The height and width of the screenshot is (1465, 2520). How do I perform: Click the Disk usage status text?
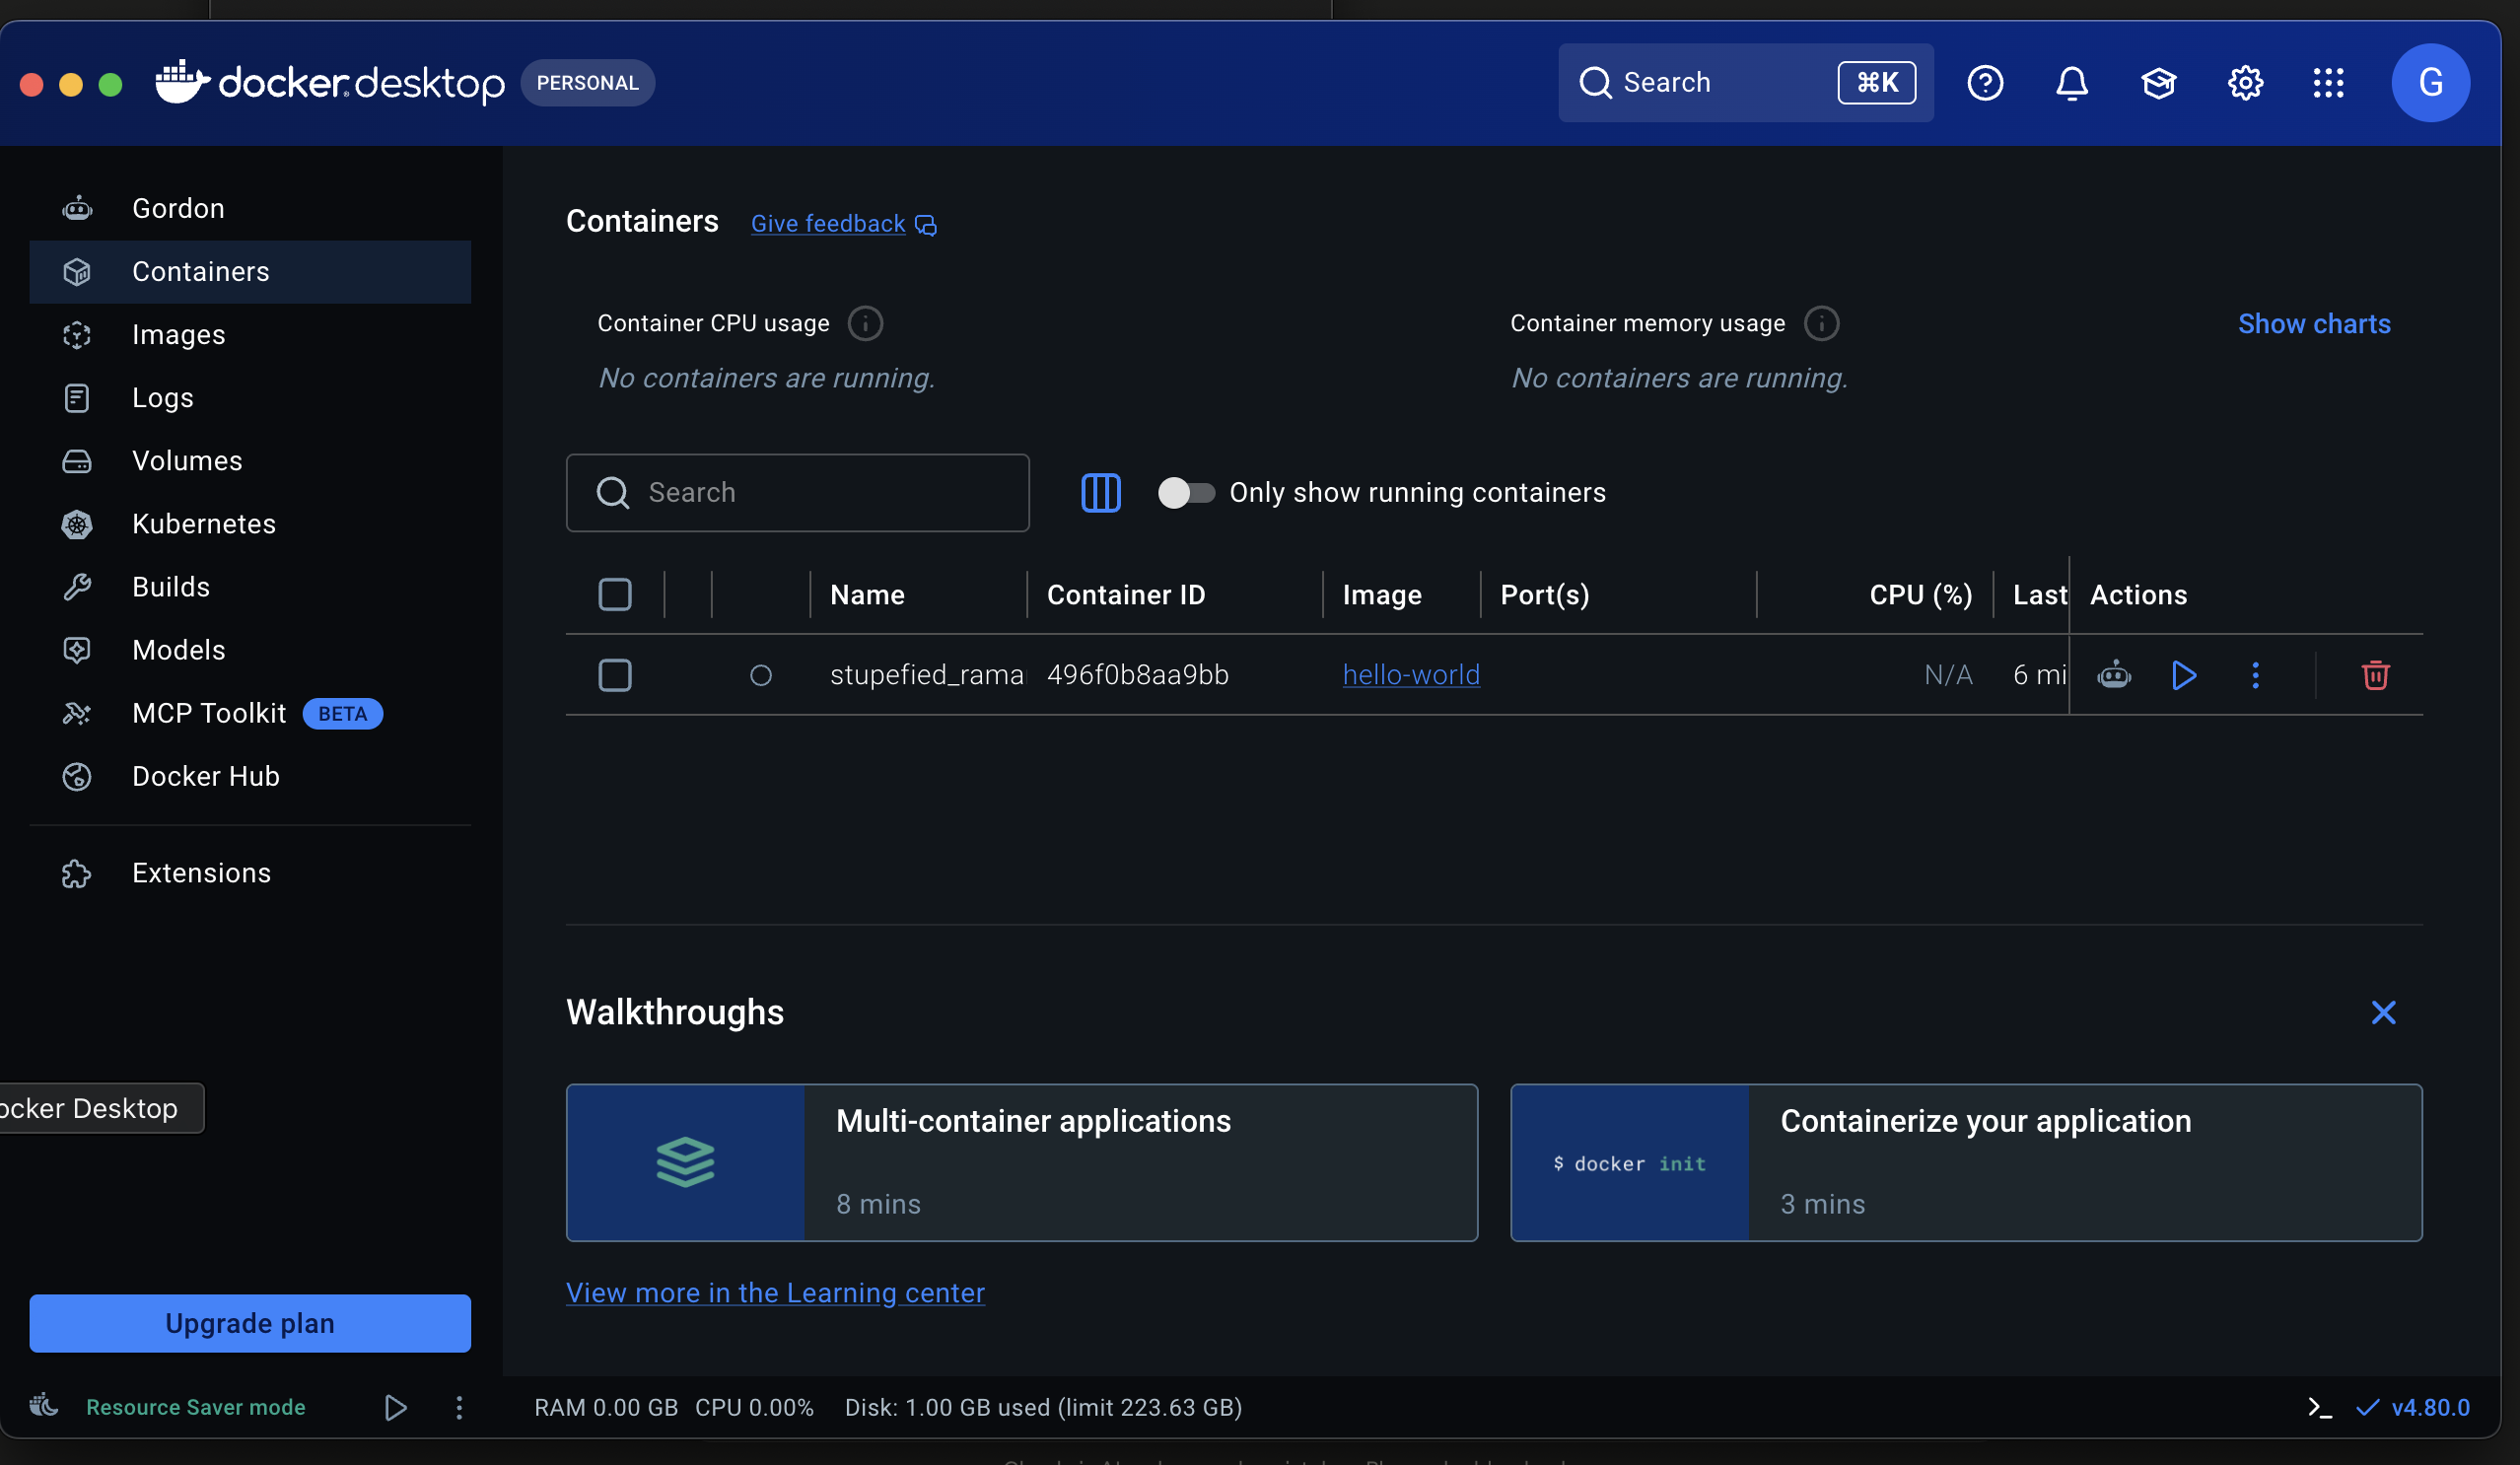coord(1043,1407)
